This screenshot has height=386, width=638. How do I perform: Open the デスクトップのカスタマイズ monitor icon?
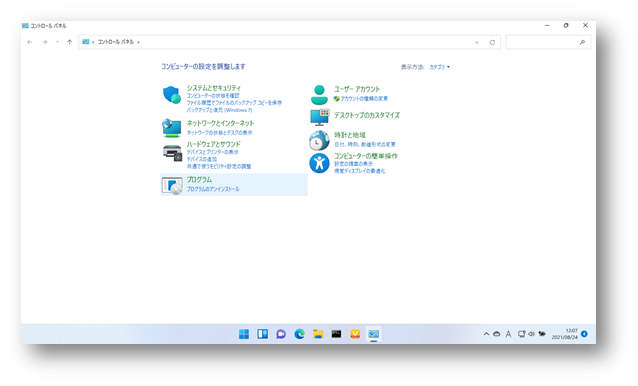pyautogui.click(x=319, y=117)
